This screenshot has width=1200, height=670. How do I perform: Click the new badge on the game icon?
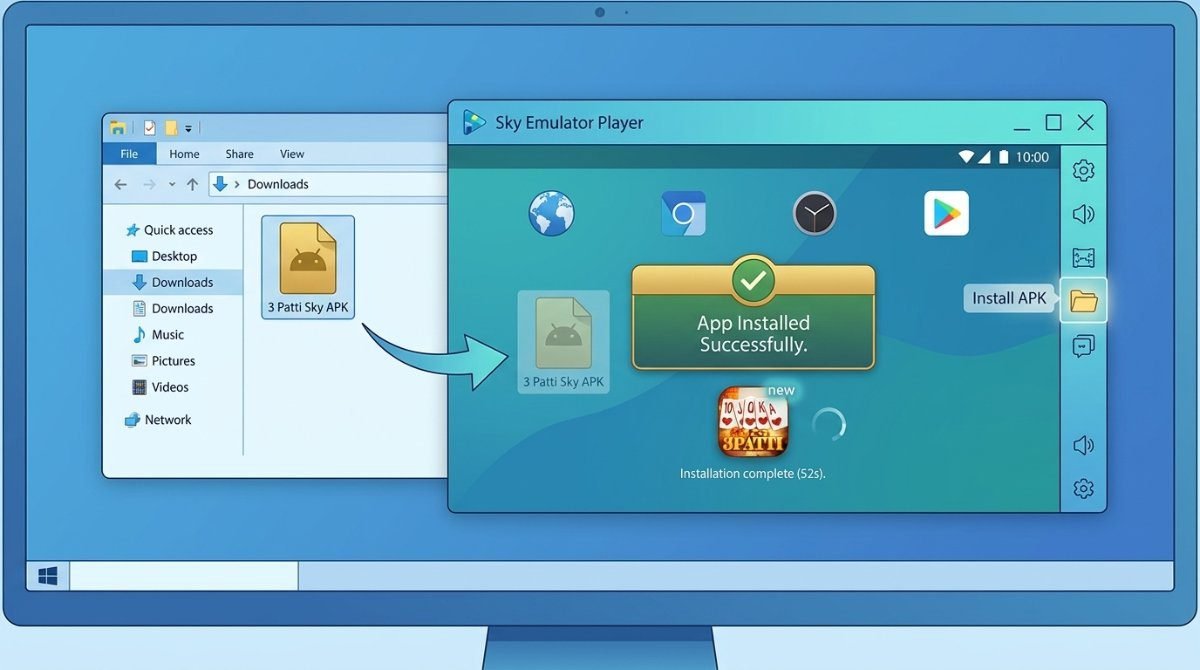[x=781, y=390]
